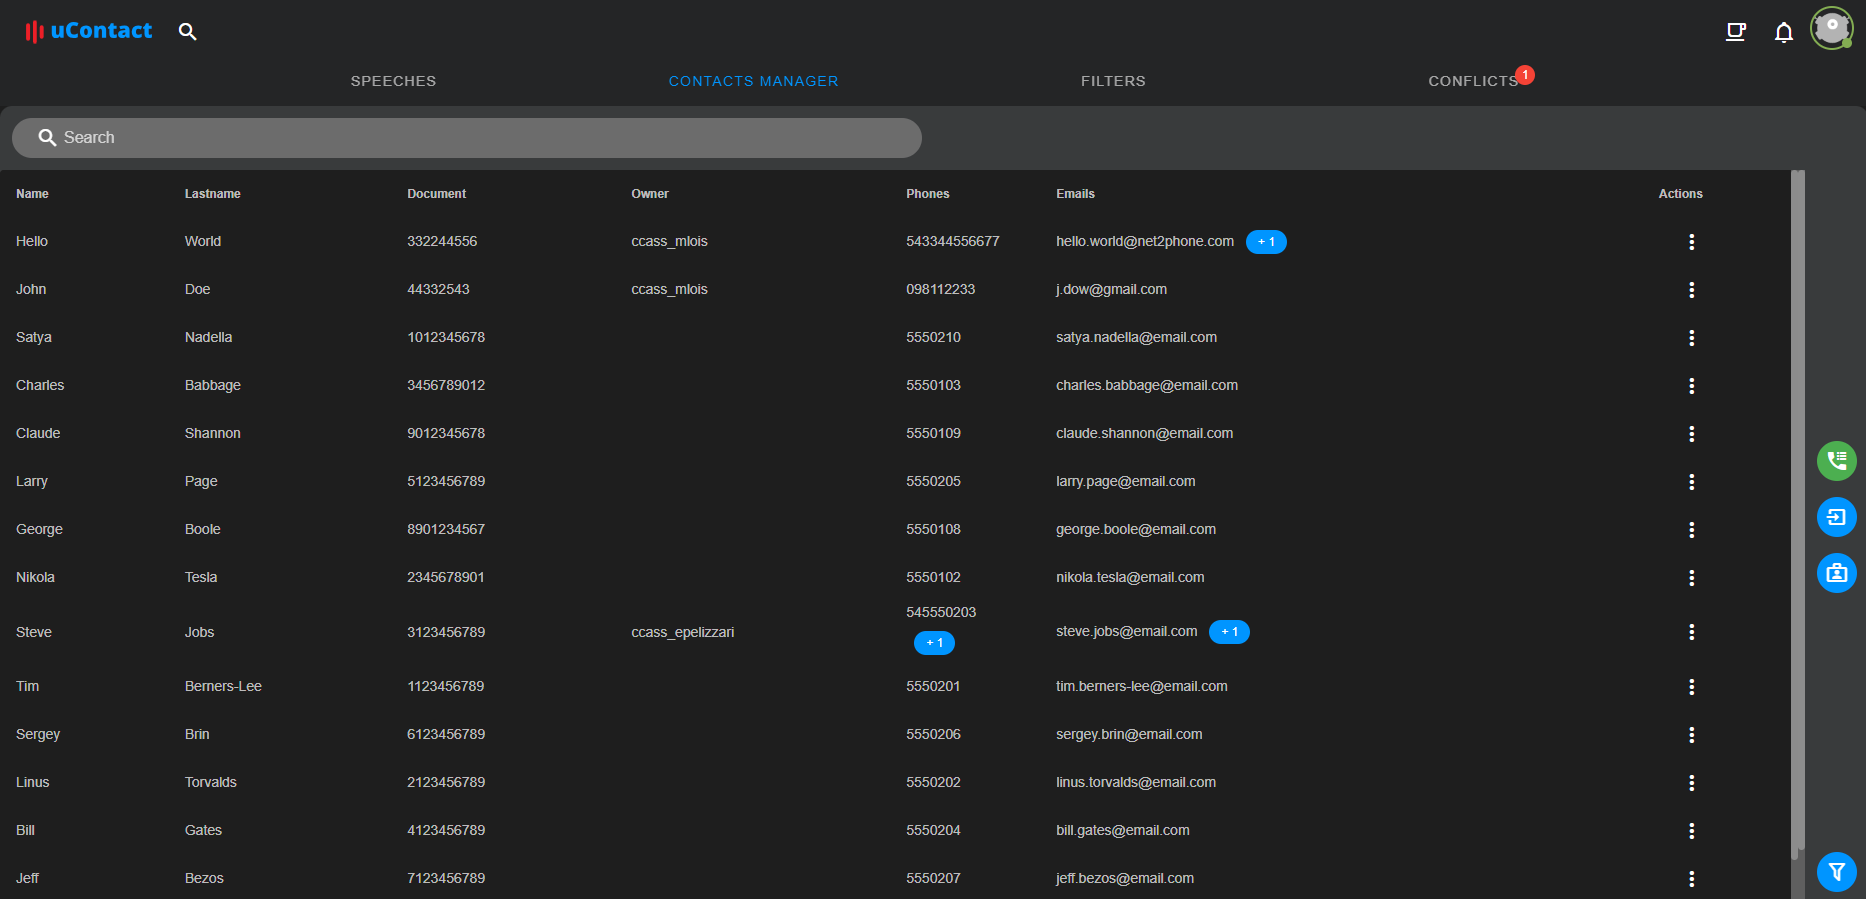The height and width of the screenshot is (899, 1866).
Task: Open actions menu for Satya Nadella
Action: [x=1691, y=338]
